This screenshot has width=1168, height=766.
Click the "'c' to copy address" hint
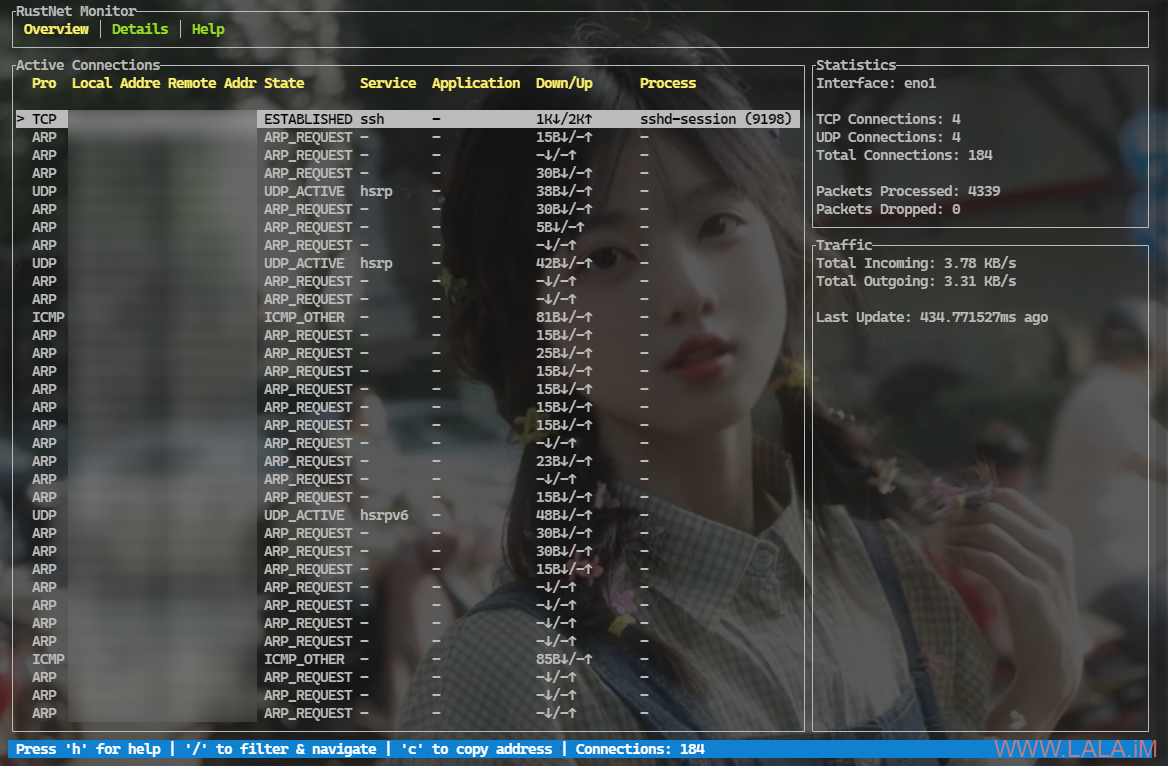coord(476,749)
